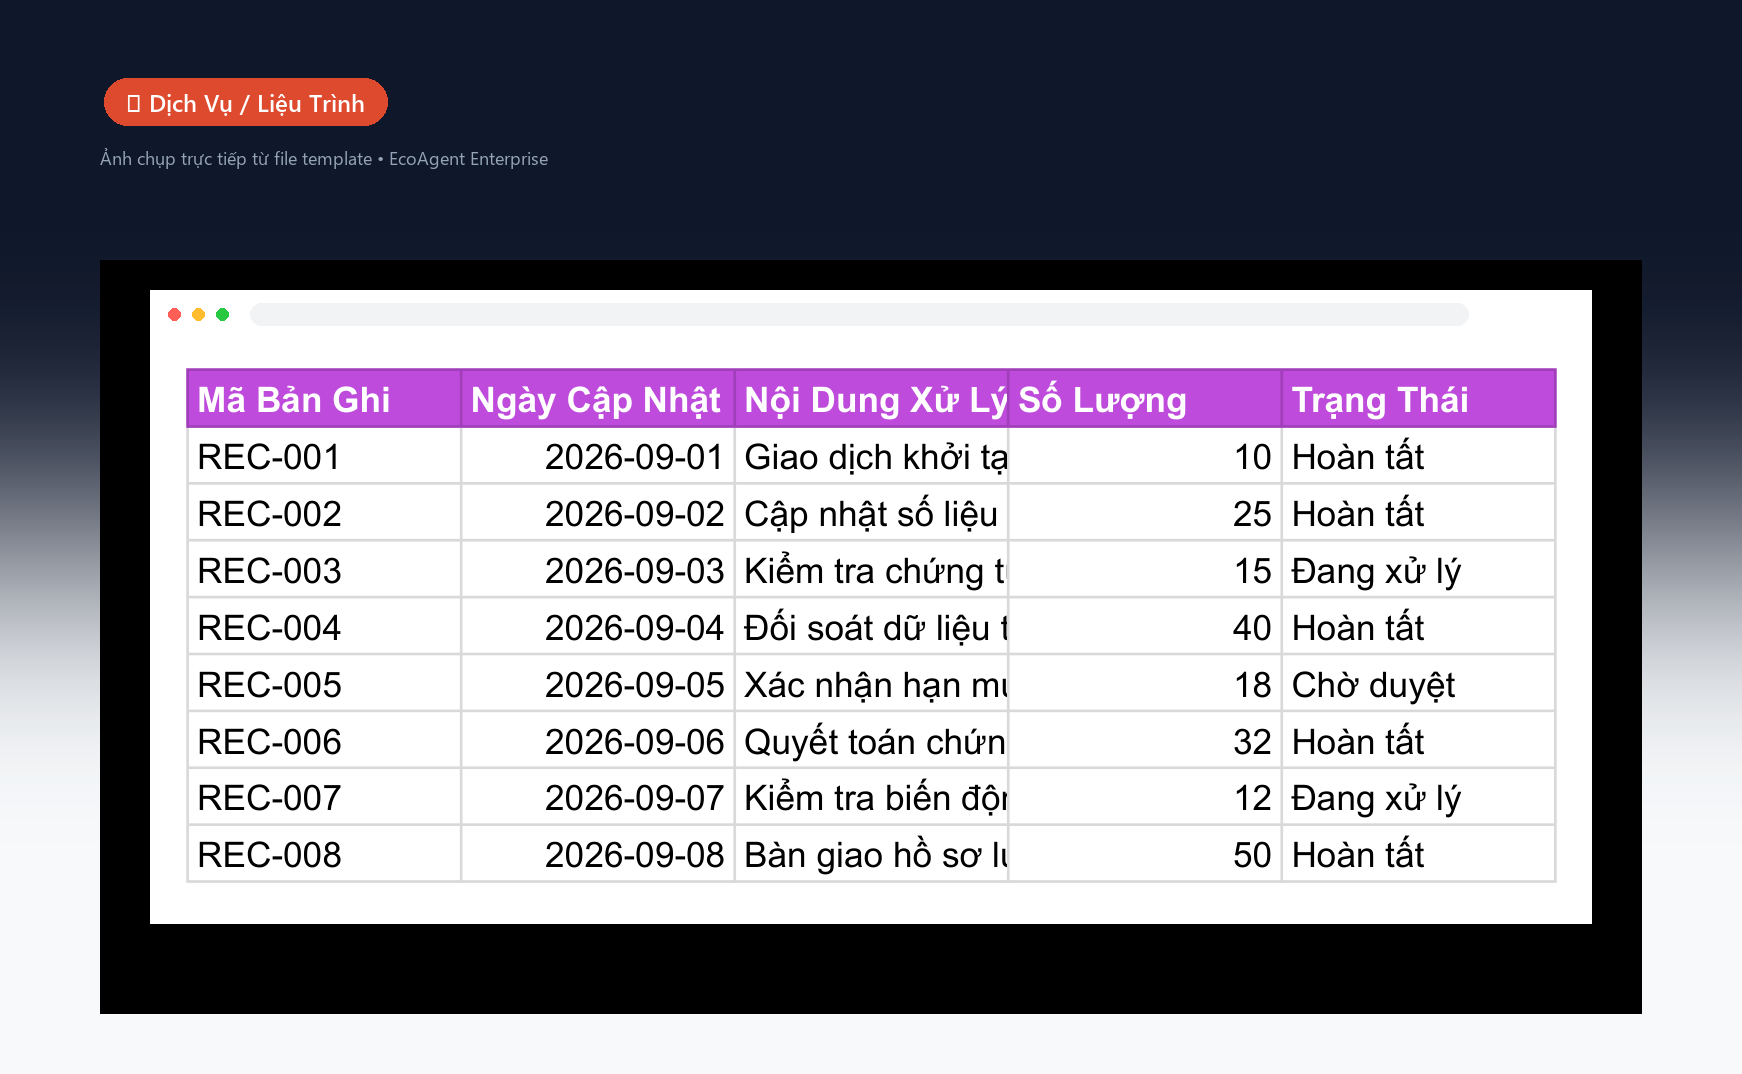This screenshot has width=1742, height=1074.
Task: Click the Chờ duyệt status cell
Action: 1418,684
